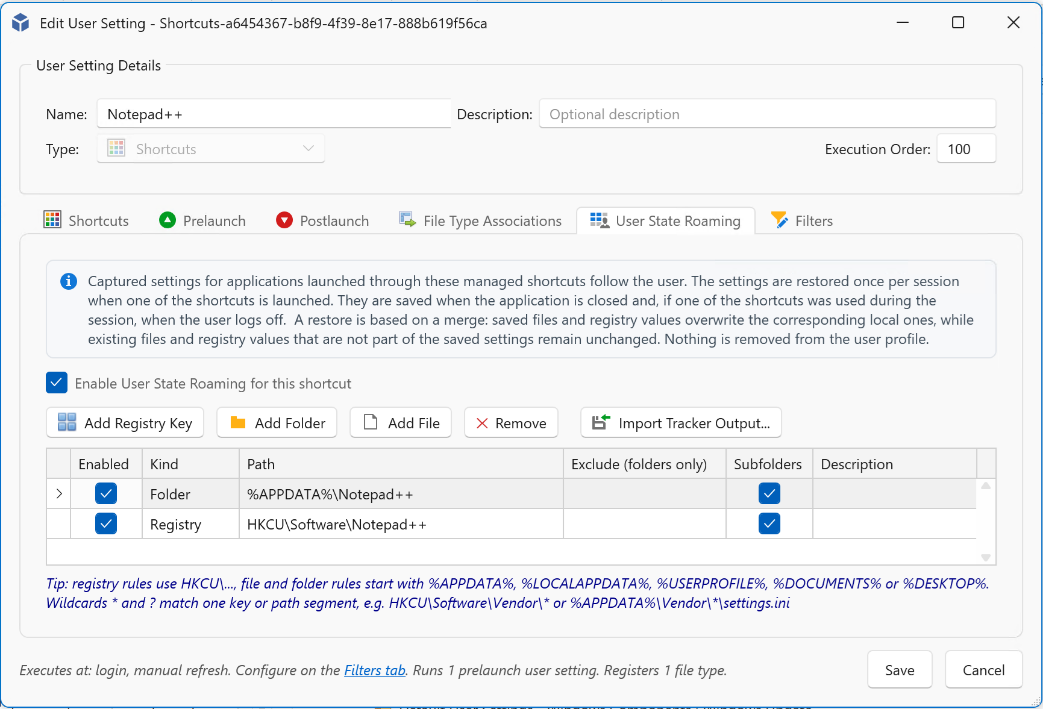
Task: Select the HKCU\Software\Notepad++ path cell
Action: [x=401, y=523]
